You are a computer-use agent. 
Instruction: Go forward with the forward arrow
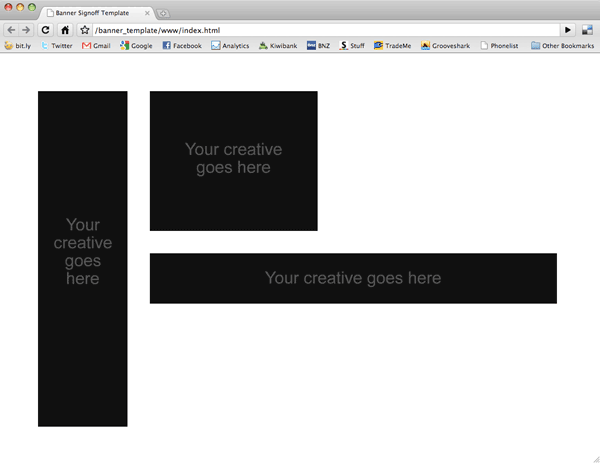pyautogui.click(x=26, y=30)
